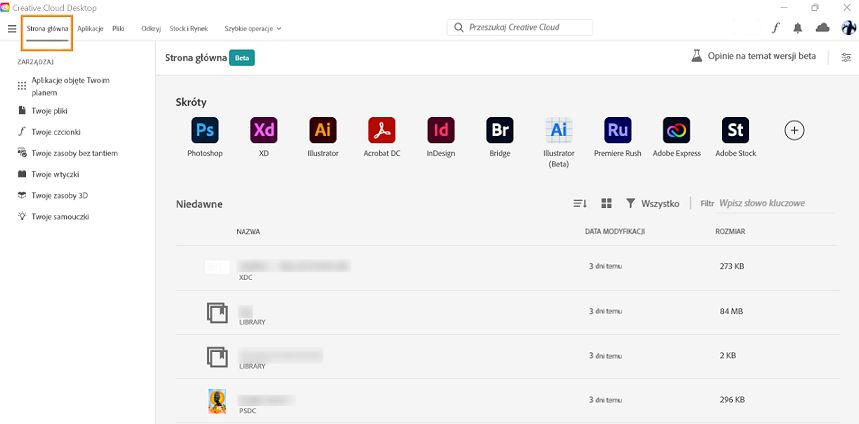Click Opinie na temat wersji beta

point(761,56)
